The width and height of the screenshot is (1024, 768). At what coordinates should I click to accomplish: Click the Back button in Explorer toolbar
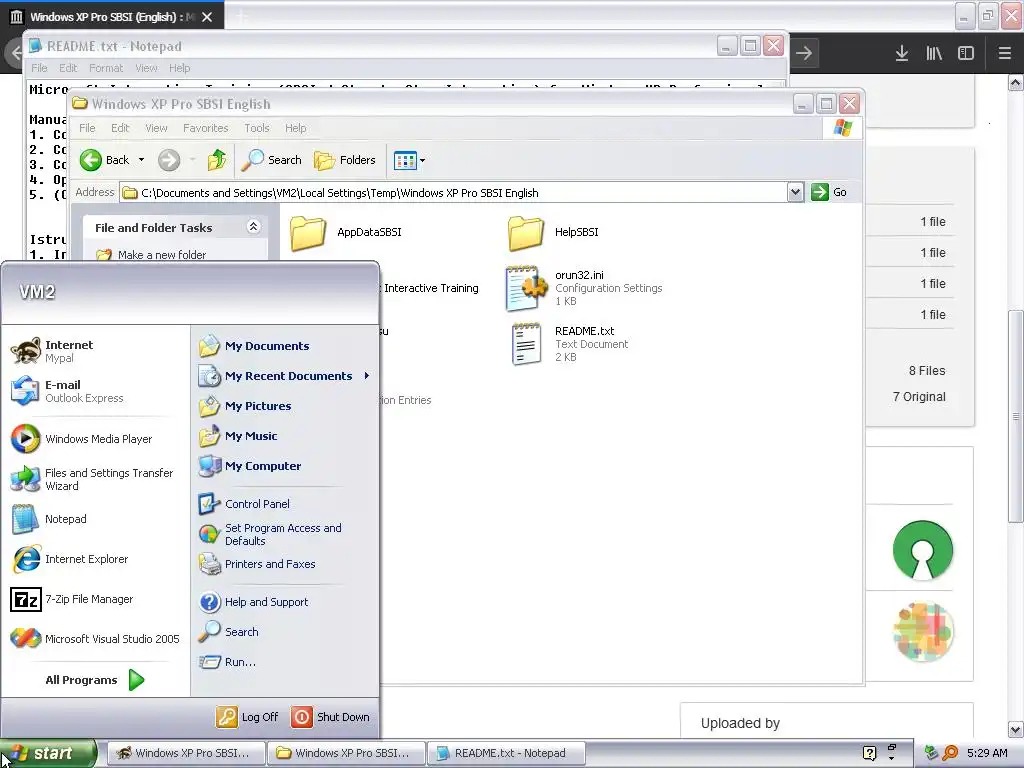point(105,160)
